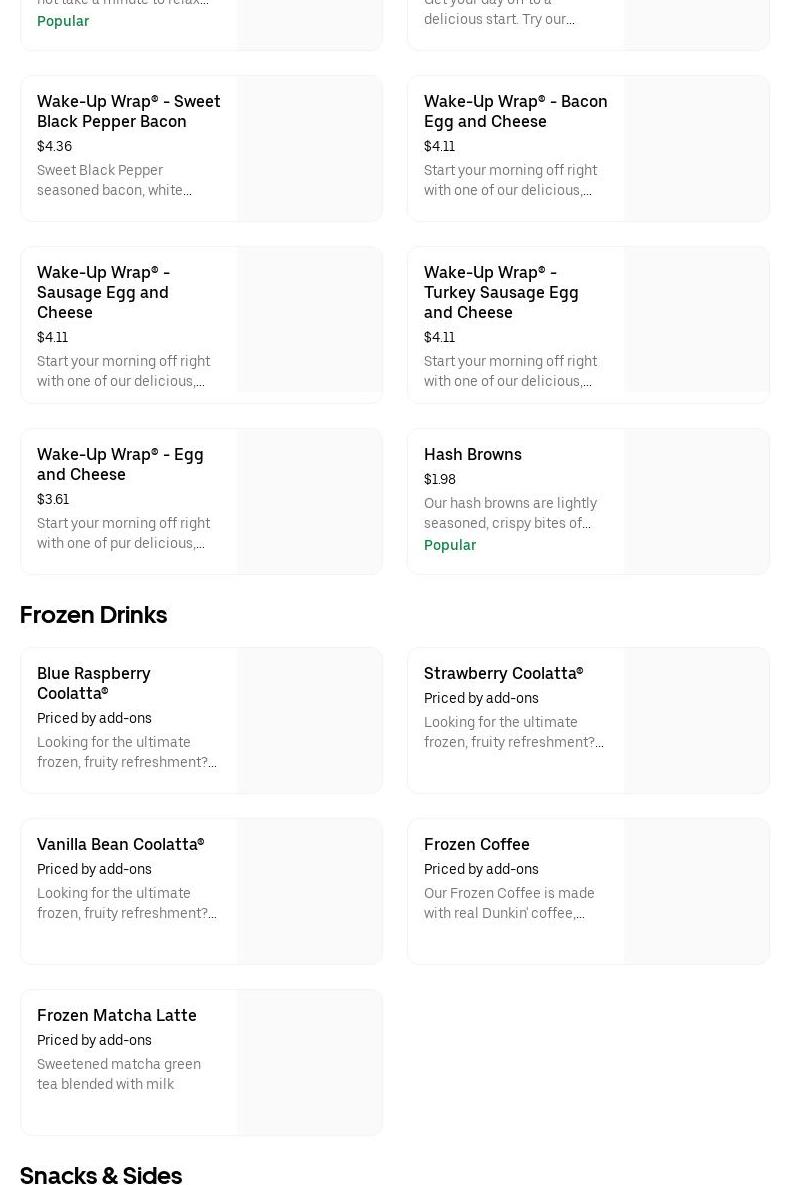This screenshot has height=1185, width=804.
Task: Open the Hash Browns menu item
Action: [472, 454]
